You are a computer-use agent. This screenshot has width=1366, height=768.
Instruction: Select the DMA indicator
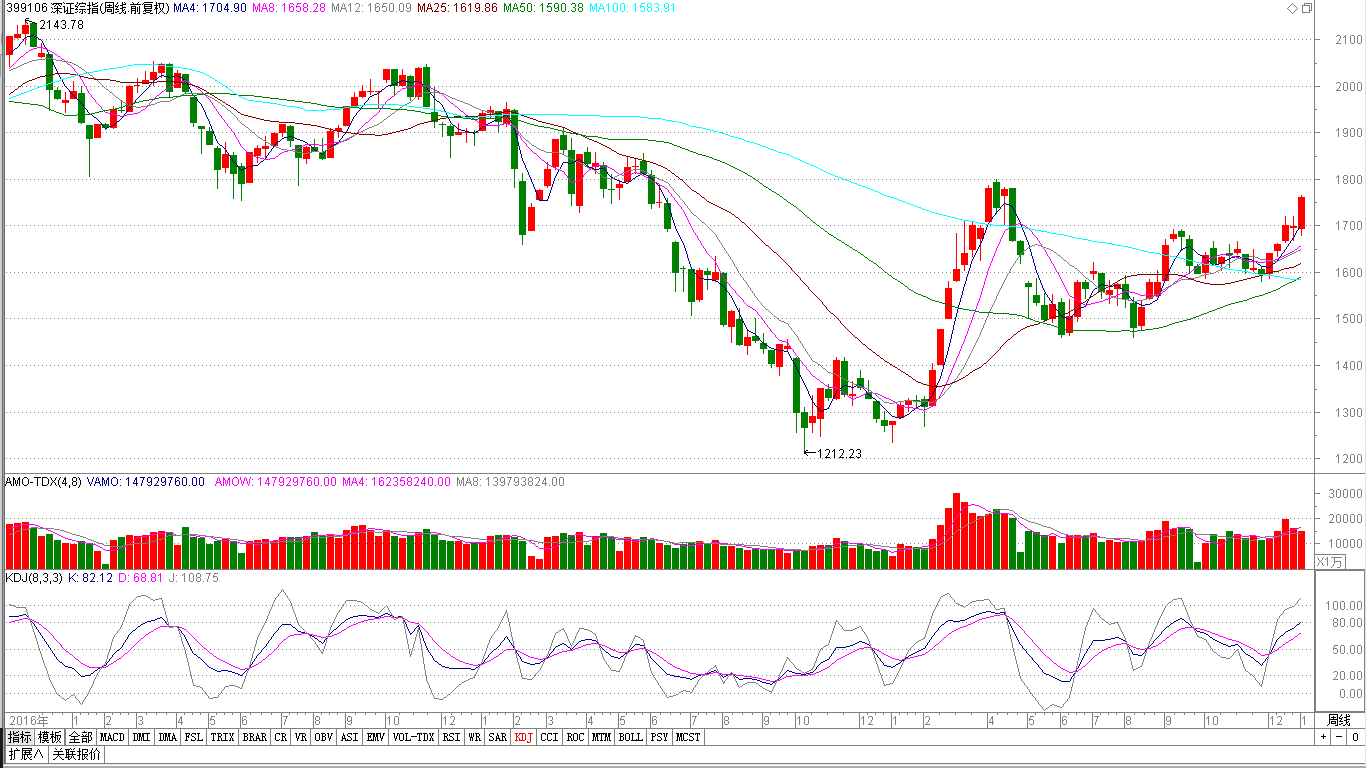point(168,737)
